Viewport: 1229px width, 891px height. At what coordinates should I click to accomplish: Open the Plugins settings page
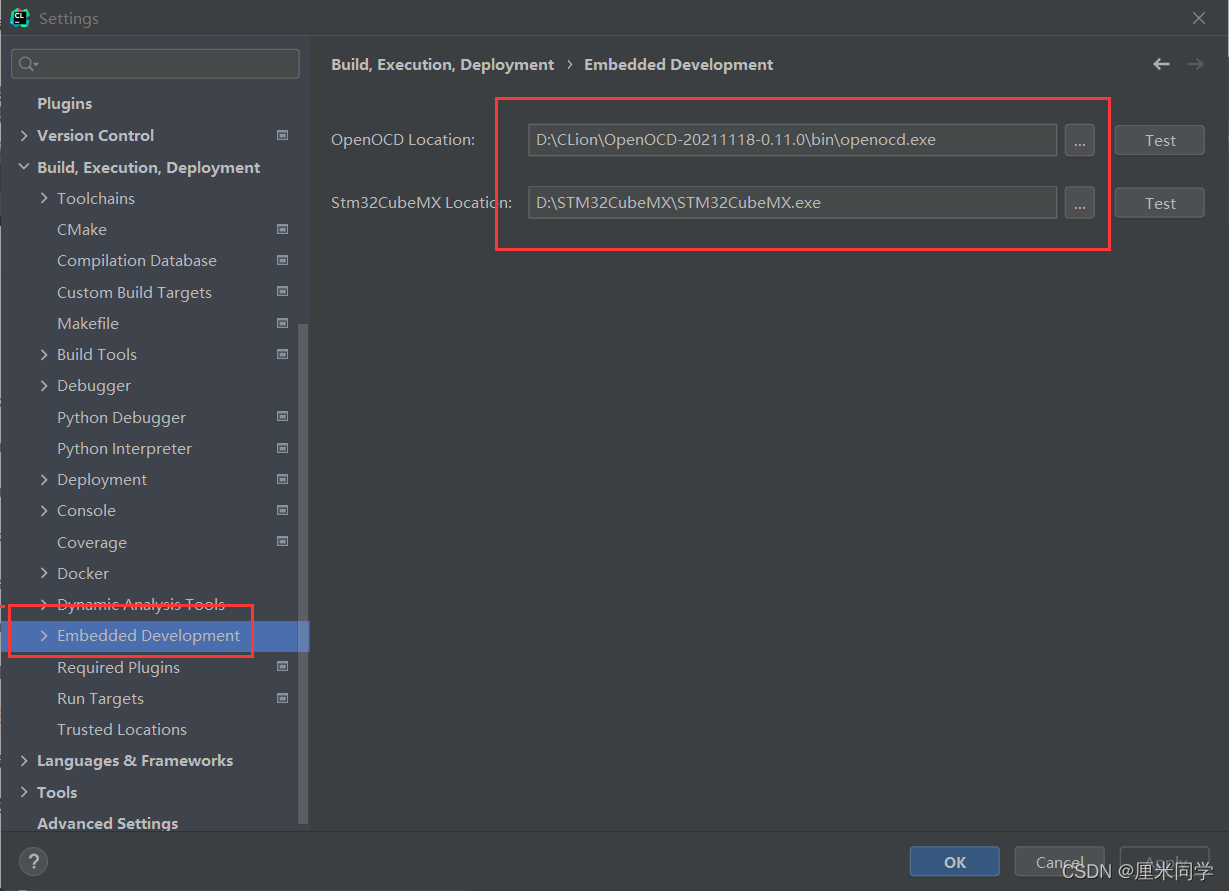(64, 104)
